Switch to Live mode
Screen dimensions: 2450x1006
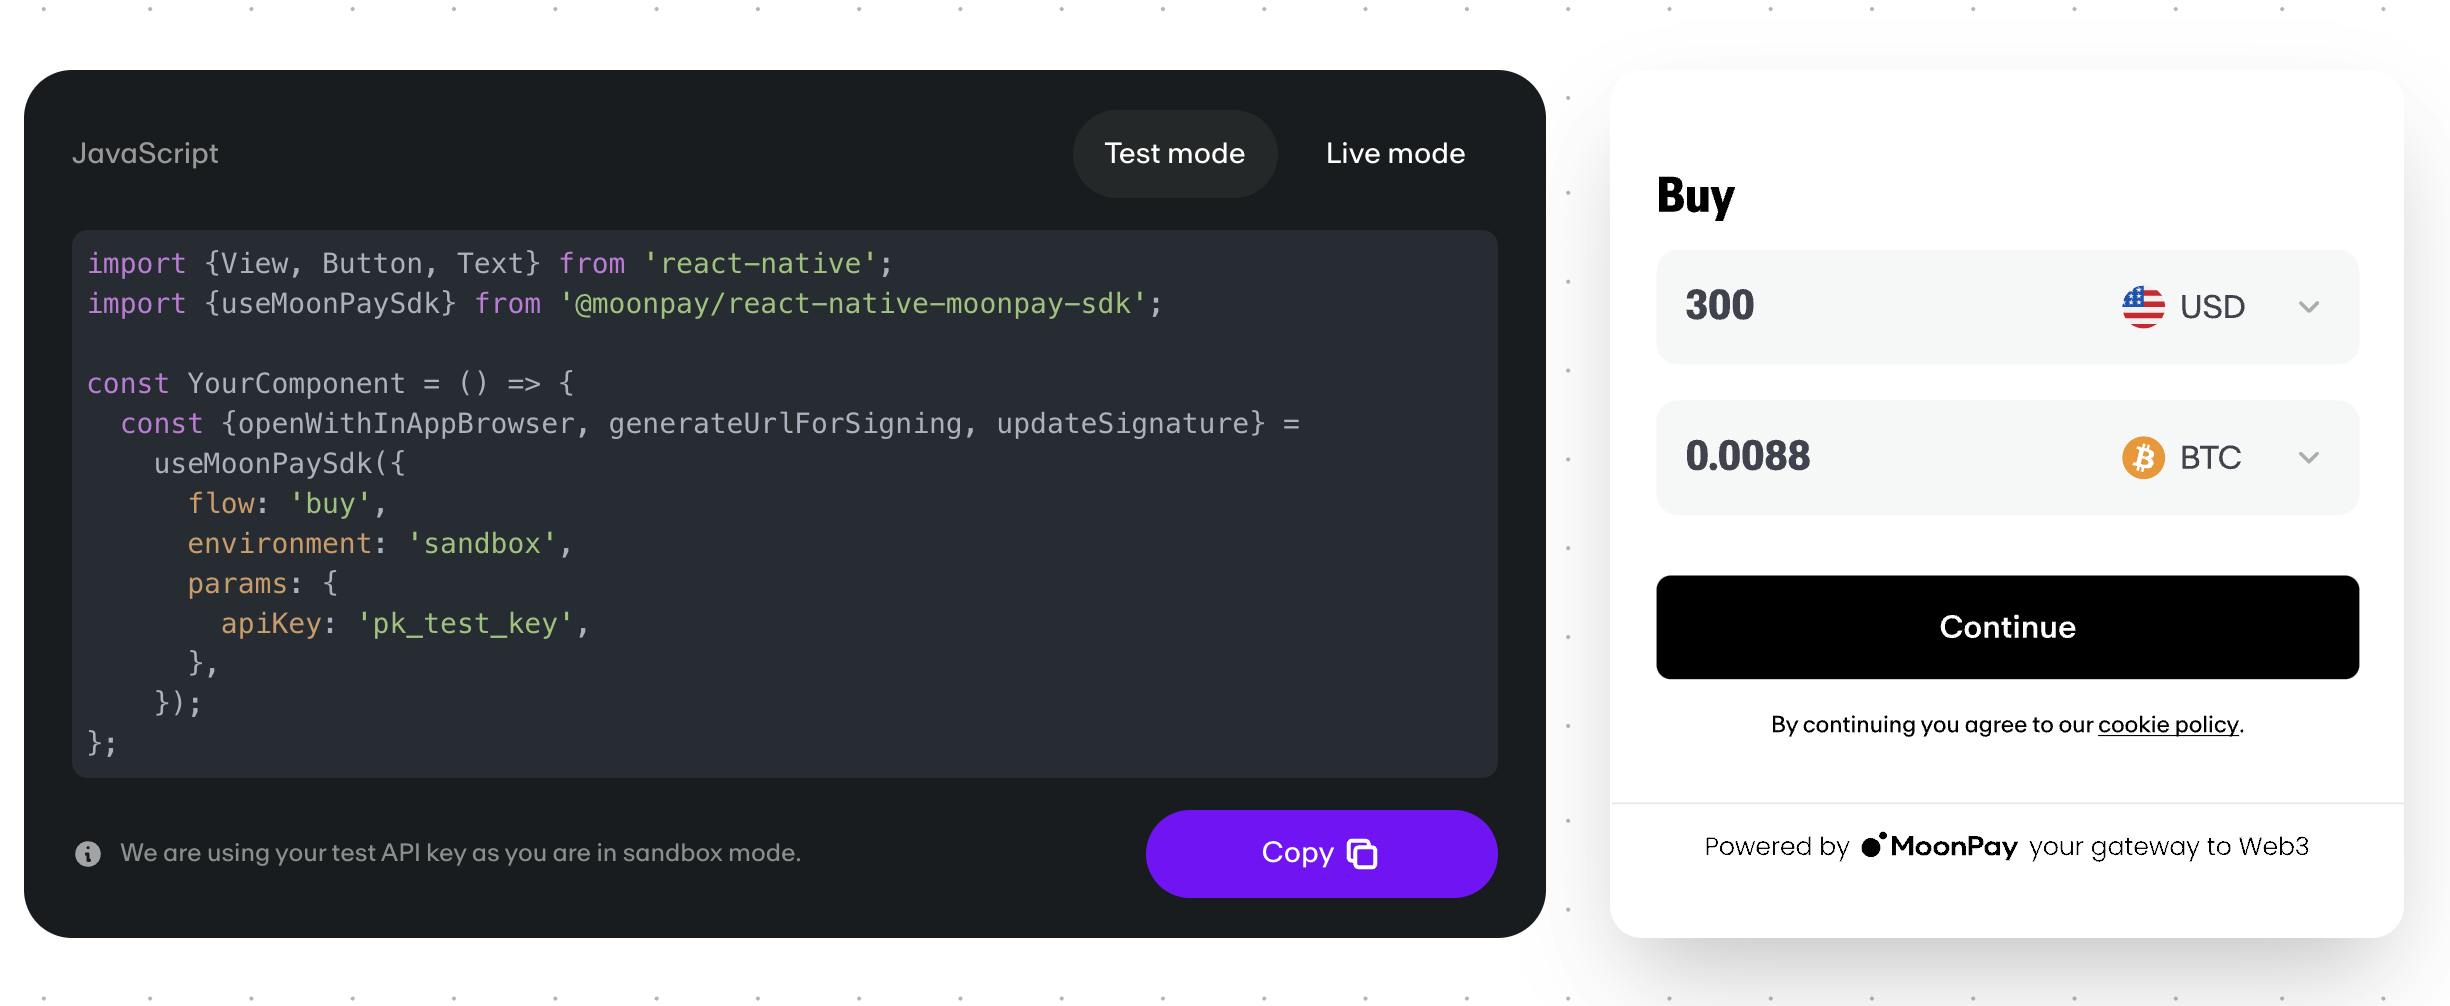point(1395,154)
